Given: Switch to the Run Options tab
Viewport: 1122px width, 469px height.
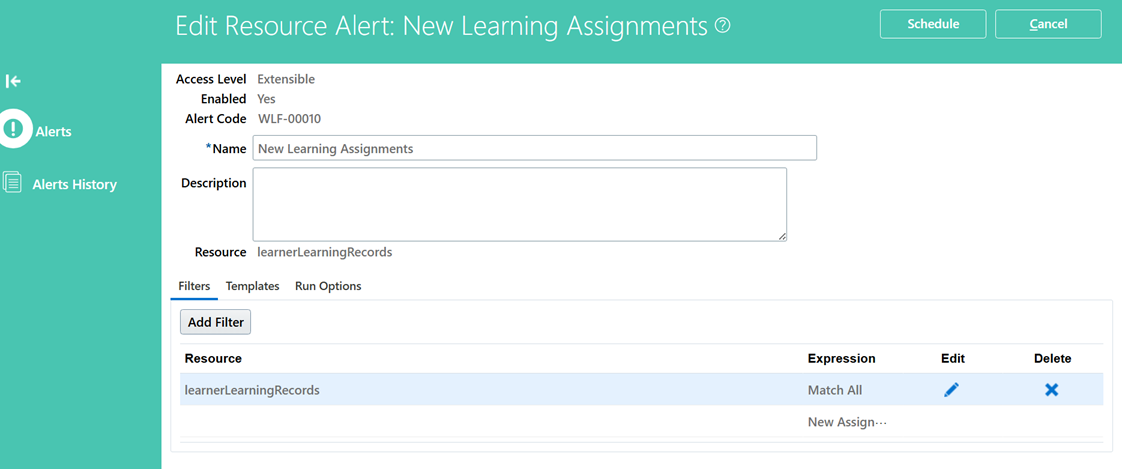Looking at the screenshot, I should [x=328, y=286].
